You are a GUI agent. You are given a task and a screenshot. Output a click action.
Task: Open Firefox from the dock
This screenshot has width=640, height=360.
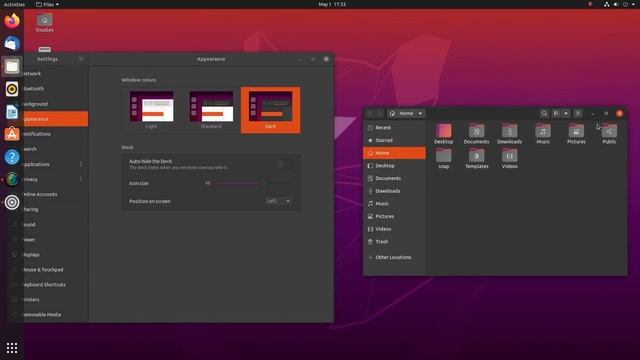12,20
